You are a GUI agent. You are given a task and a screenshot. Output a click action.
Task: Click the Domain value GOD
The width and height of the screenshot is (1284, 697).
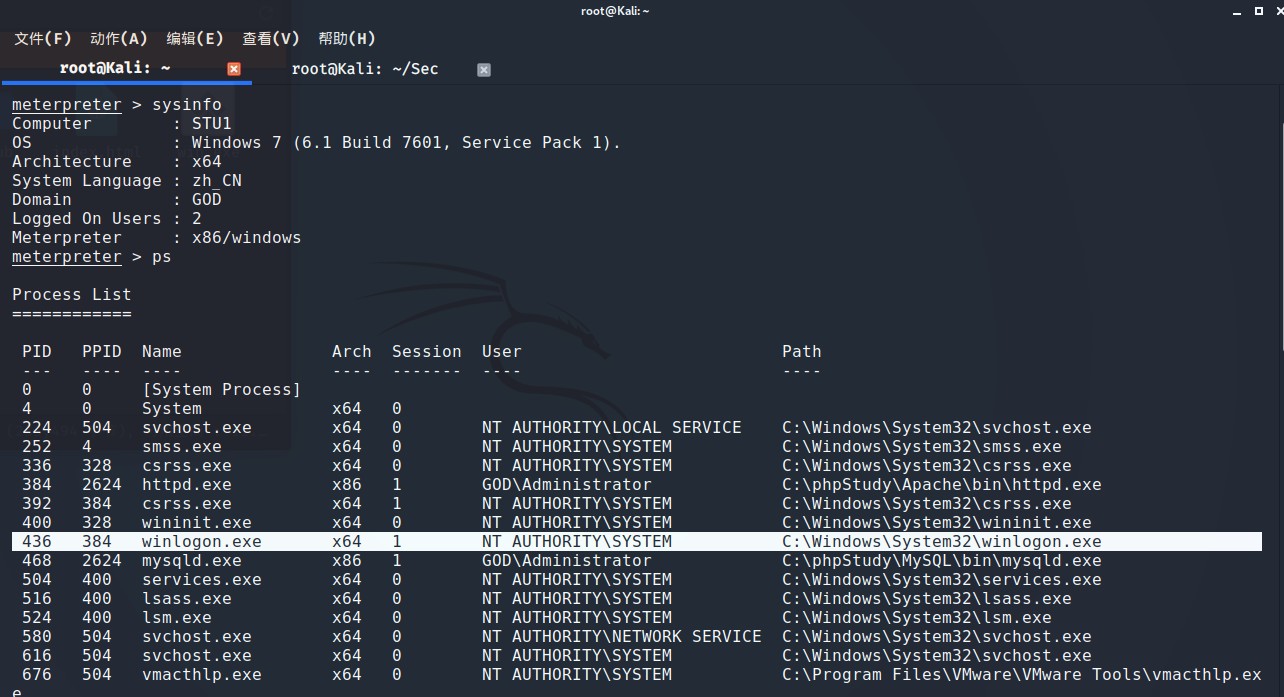coord(207,200)
